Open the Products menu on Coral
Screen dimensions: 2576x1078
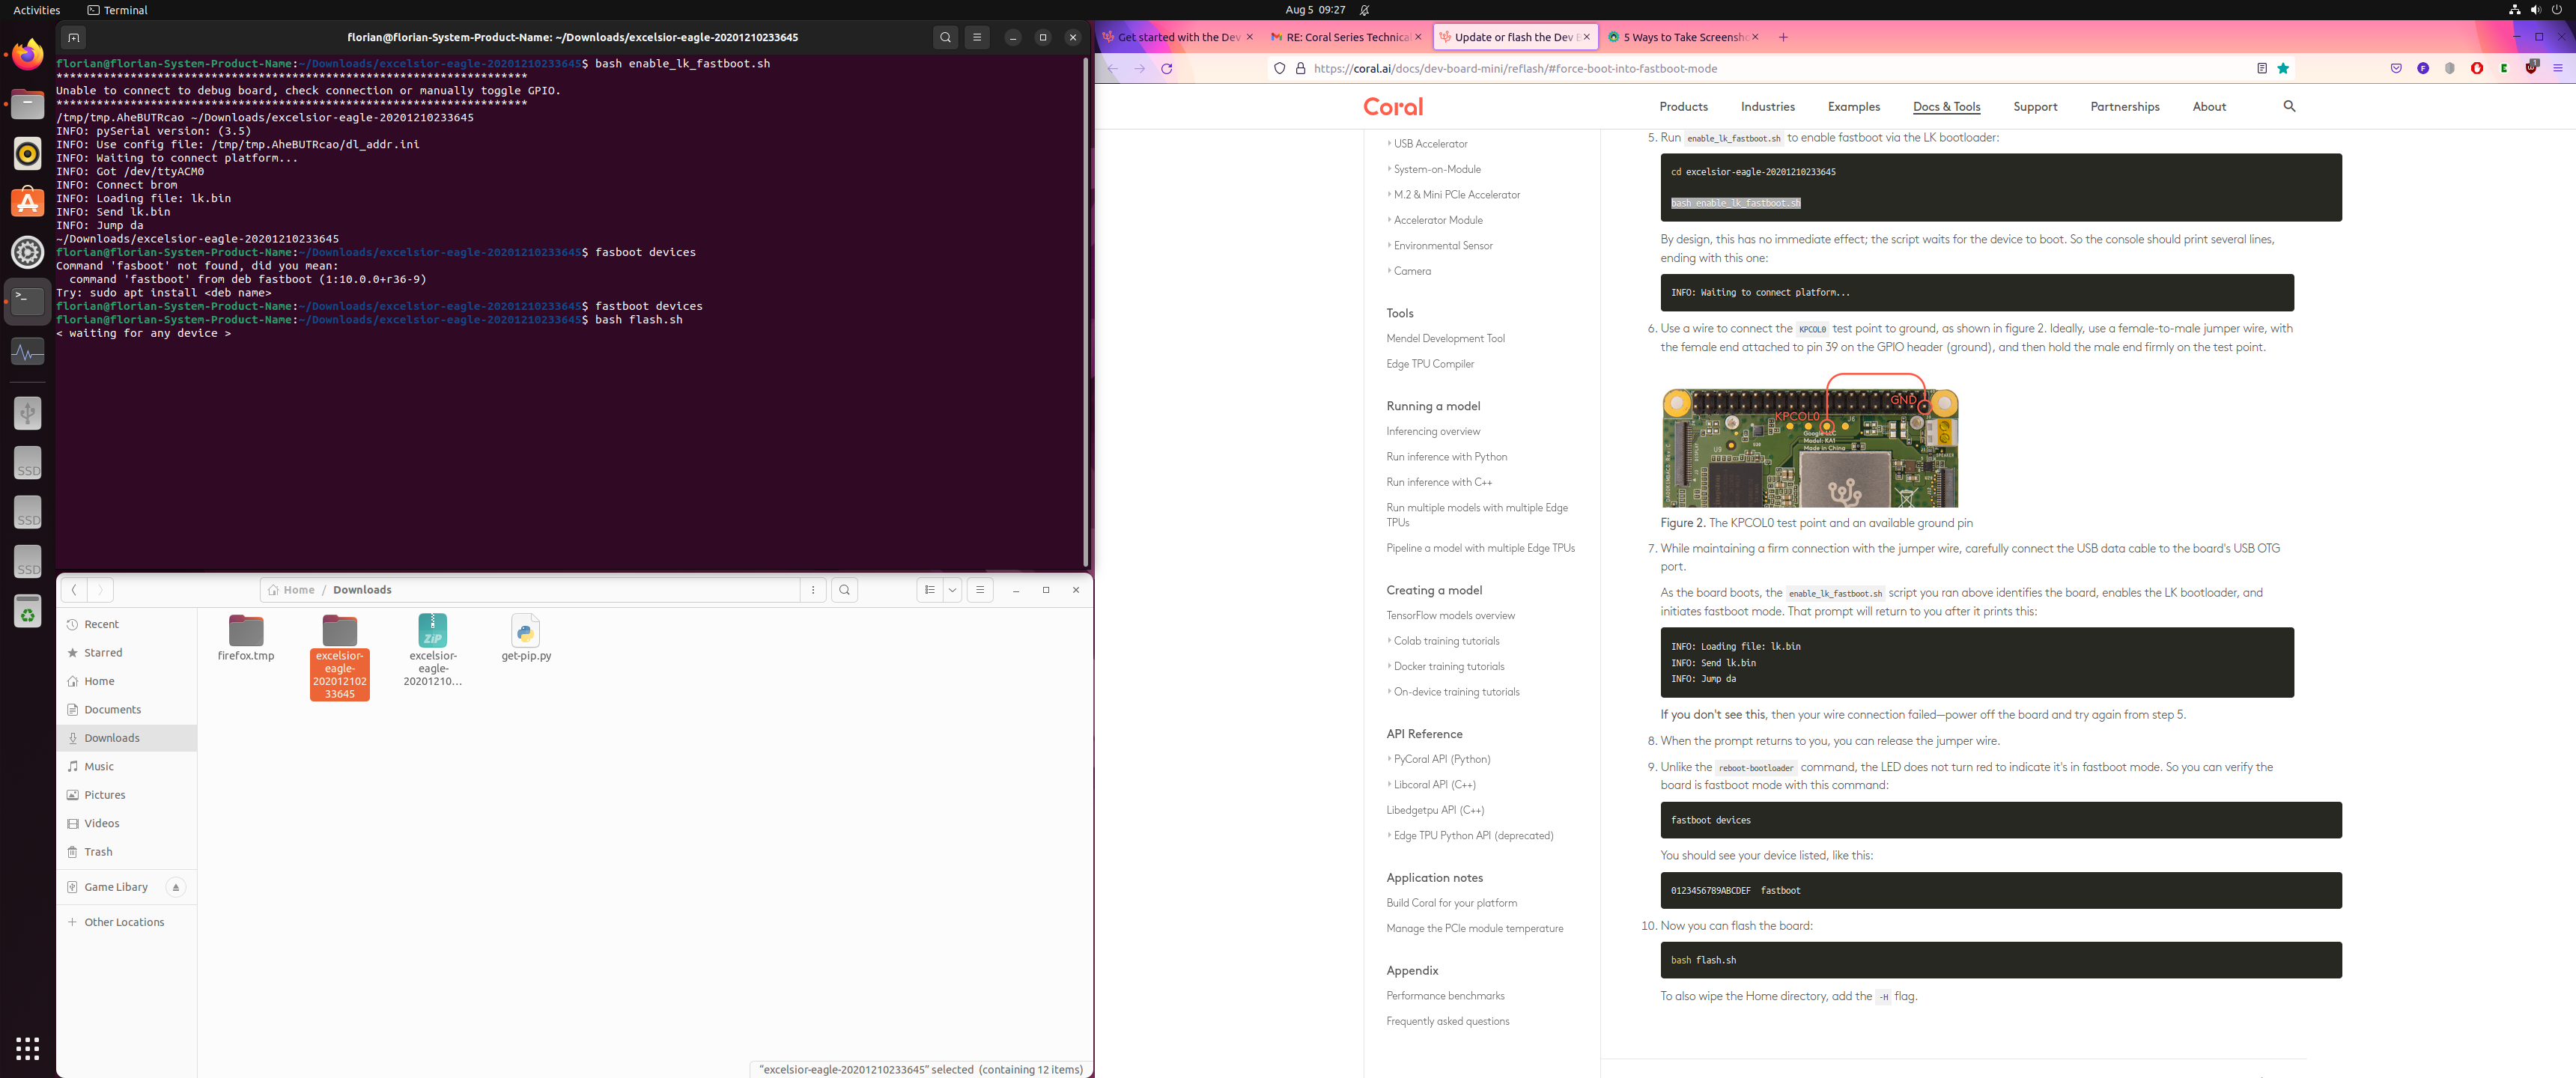(1683, 107)
